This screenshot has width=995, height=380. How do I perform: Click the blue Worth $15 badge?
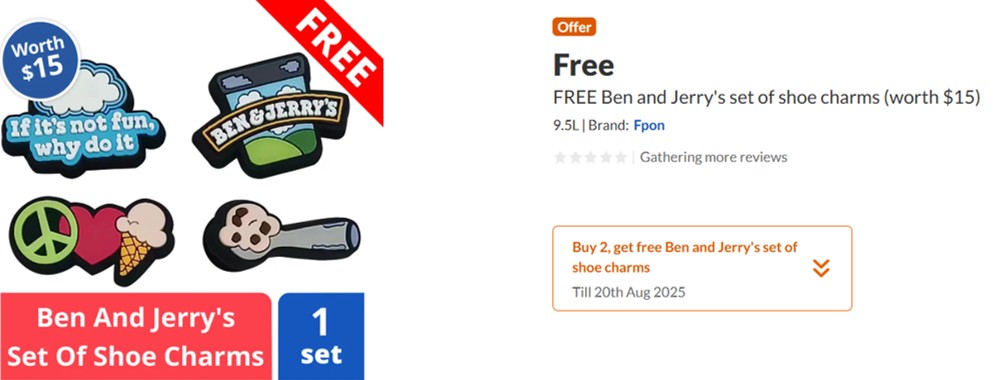click(x=41, y=60)
